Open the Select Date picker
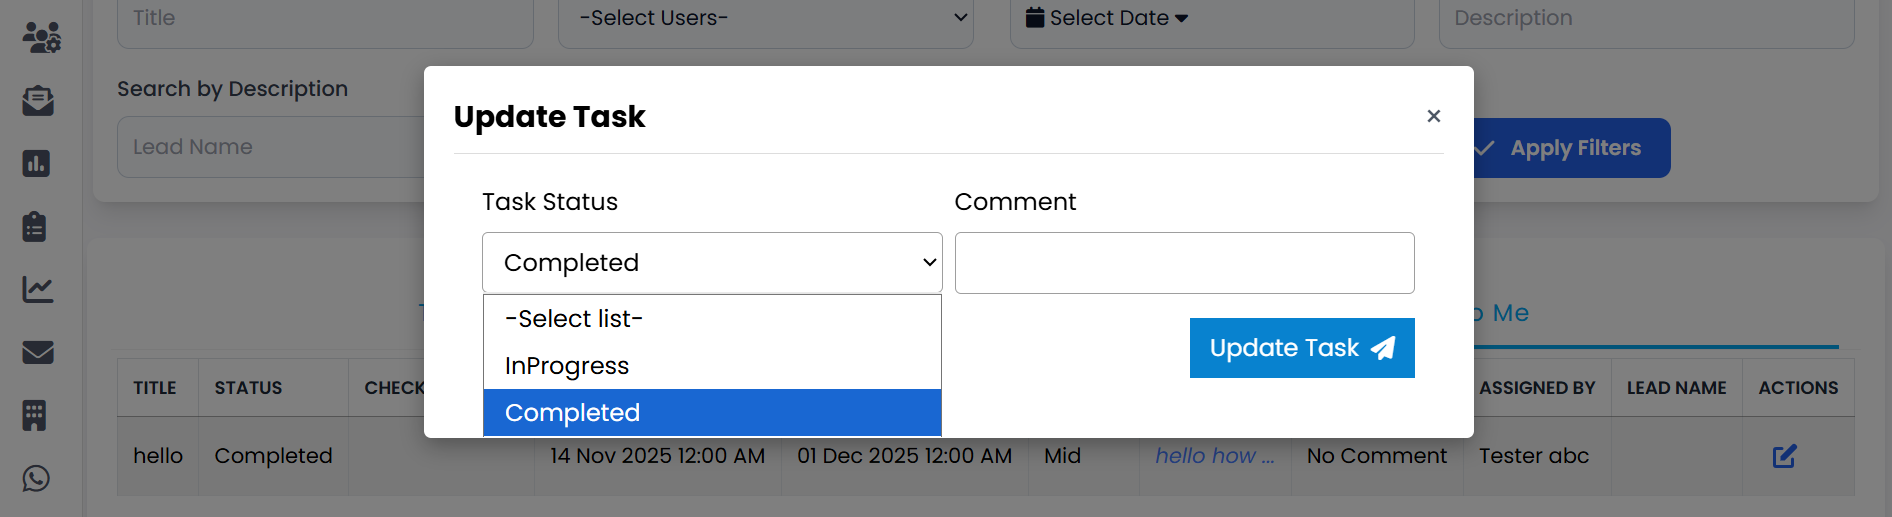This screenshot has width=1892, height=517. [x=1107, y=18]
